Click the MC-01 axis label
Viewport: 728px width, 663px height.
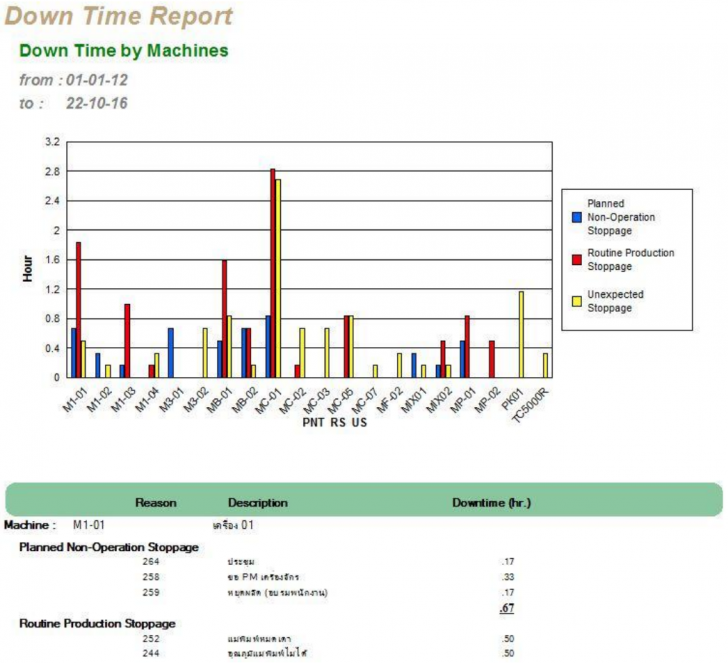coord(268,400)
